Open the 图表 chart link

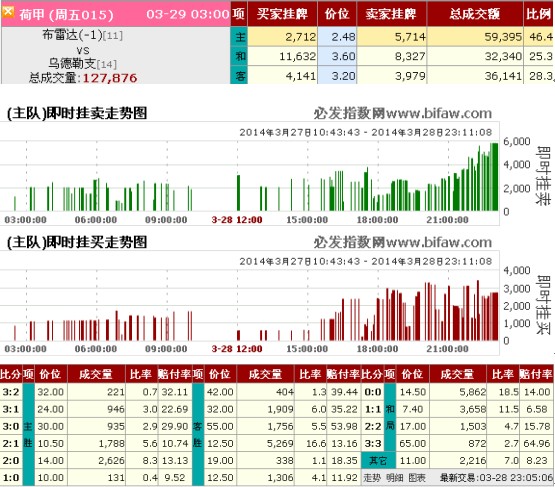point(417,478)
